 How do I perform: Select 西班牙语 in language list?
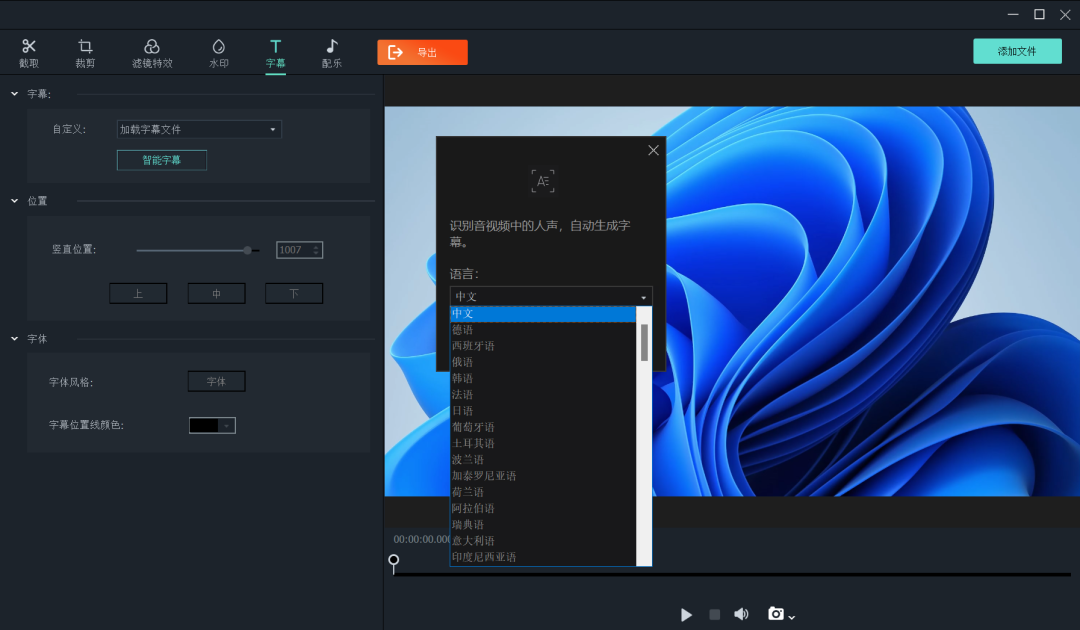point(543,346)
